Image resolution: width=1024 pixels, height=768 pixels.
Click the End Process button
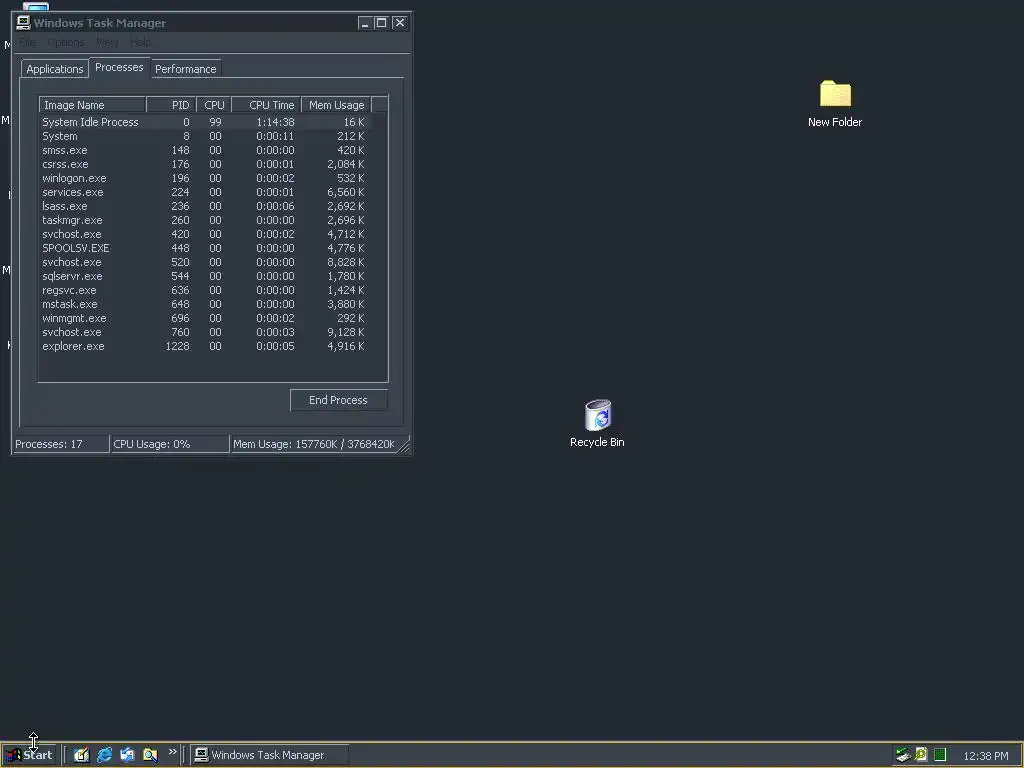click(x=338, y=400)
